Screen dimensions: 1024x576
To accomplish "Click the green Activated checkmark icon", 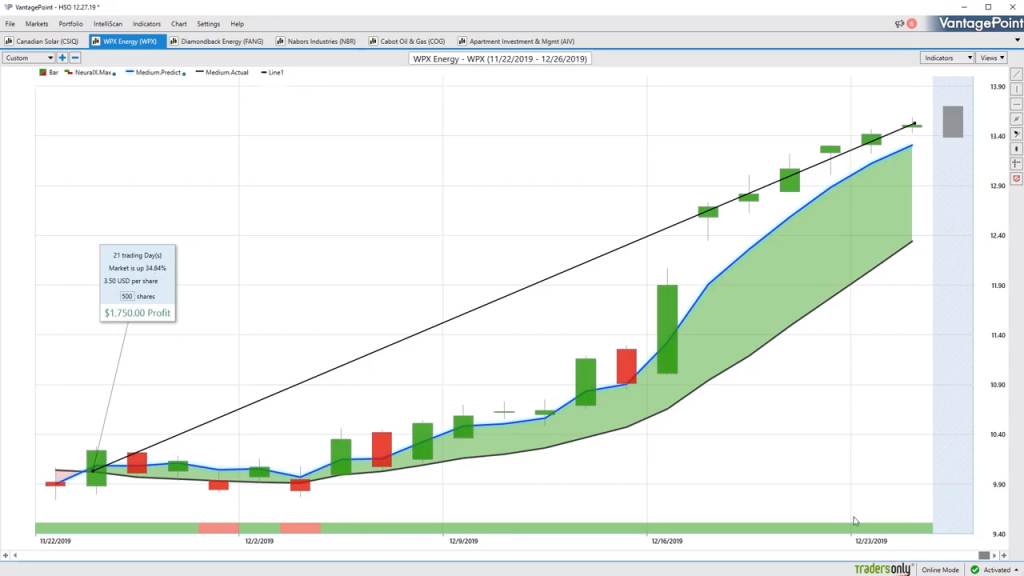I will coord(975,570).
